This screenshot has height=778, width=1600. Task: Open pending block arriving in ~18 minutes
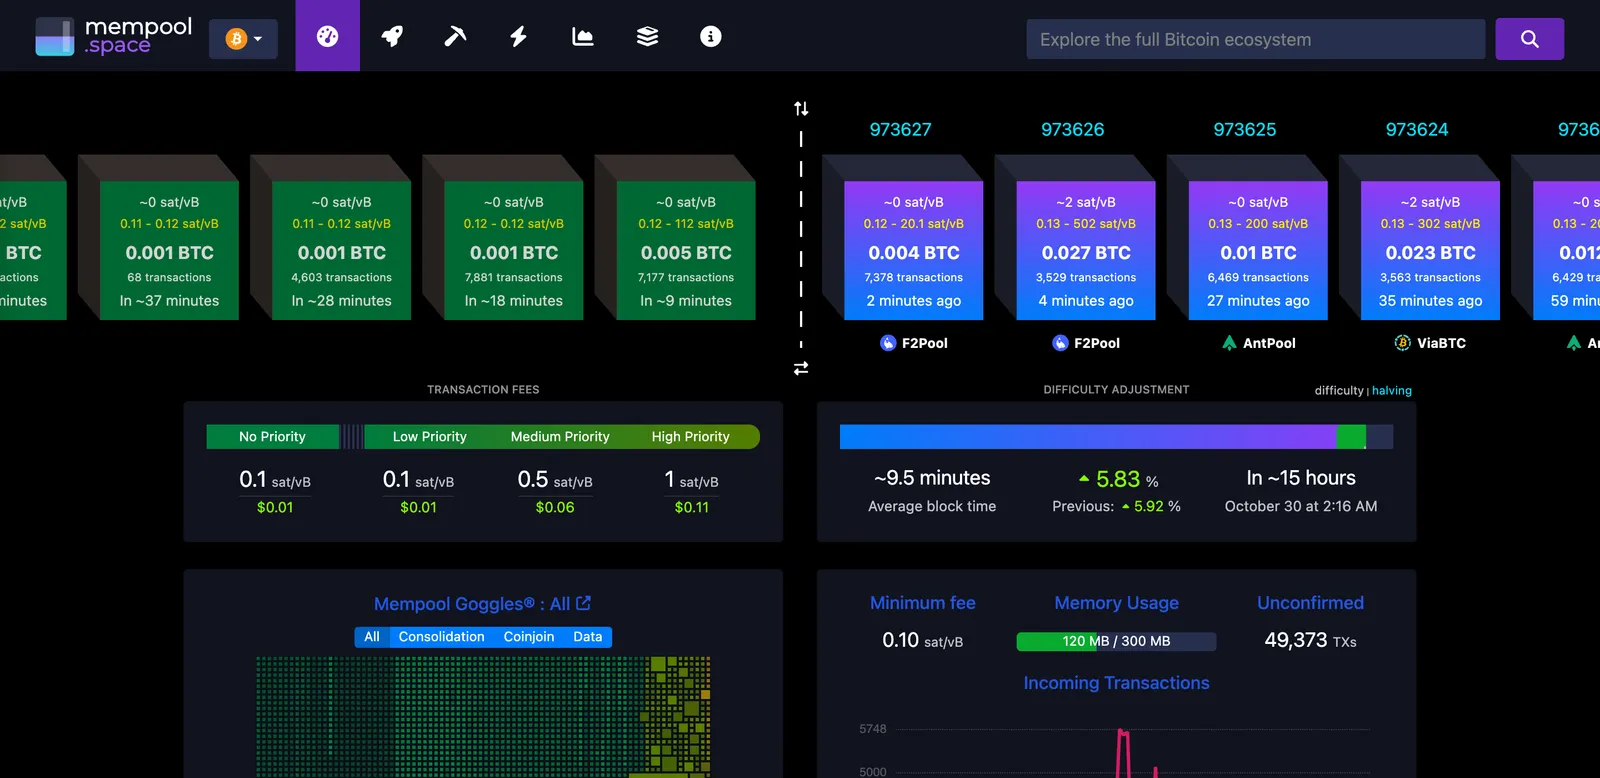(513, 250)
